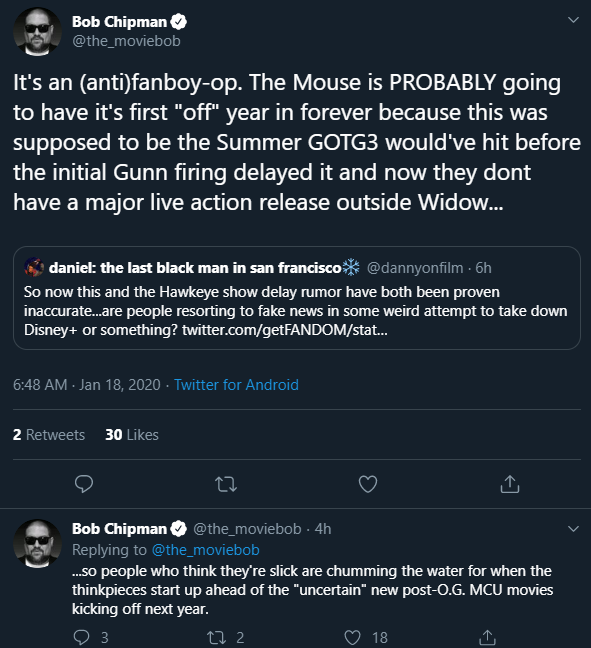Retweet the follow-up tweet with 2 retweets
Screen dimensions: 591x648
[216, 637]
